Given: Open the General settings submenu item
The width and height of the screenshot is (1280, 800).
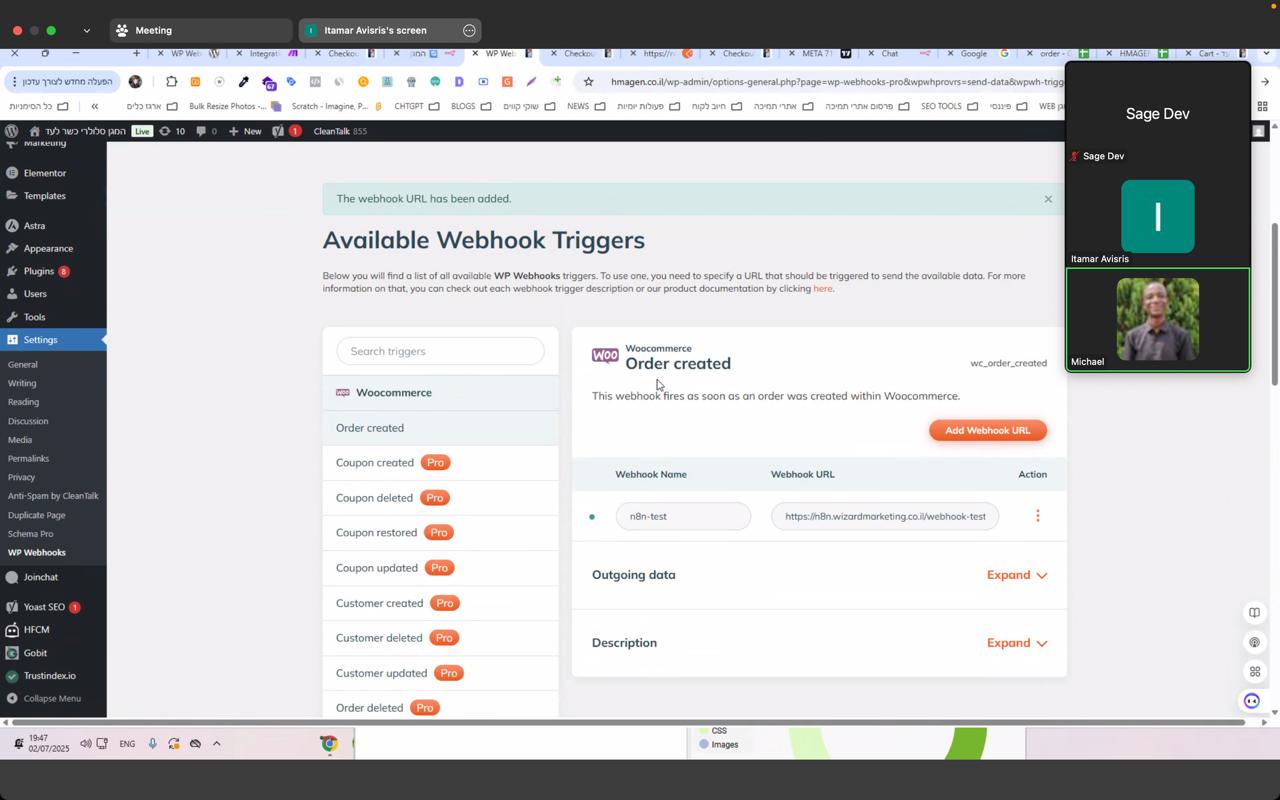Looking at the screenshot, I should [x=23, y=365].
